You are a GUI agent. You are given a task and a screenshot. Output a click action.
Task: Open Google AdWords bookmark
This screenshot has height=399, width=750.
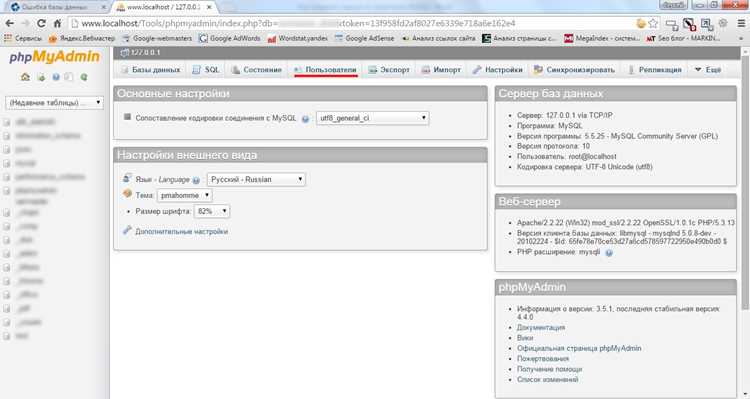coord(230,38)
